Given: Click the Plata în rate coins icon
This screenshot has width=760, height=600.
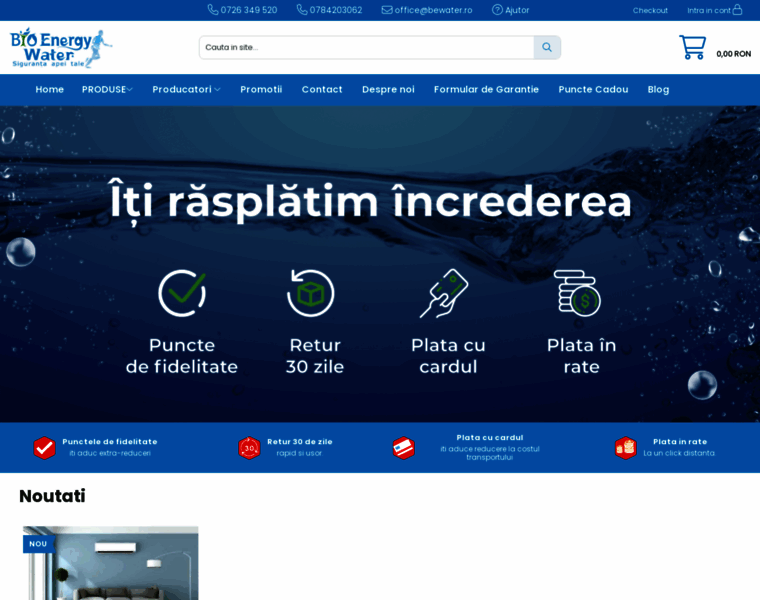Looking at the screenshot, I should tap(577, 293).
